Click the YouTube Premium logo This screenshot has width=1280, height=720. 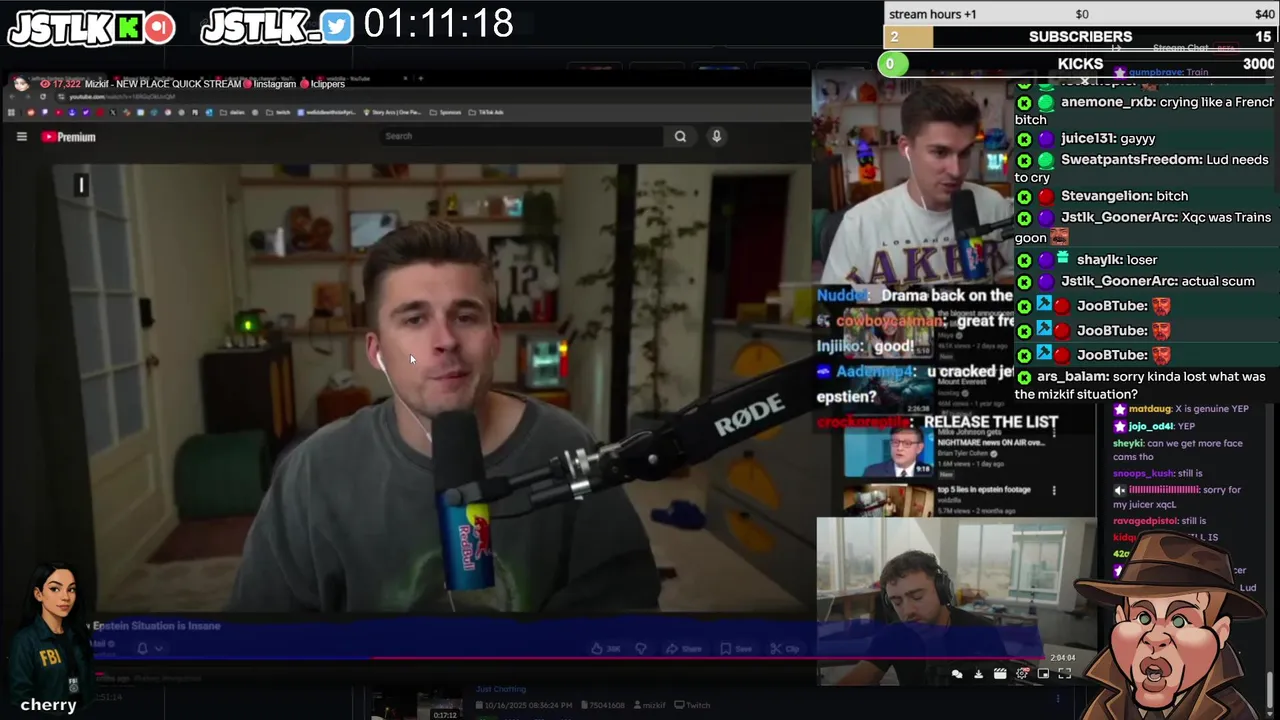tap(68, 137)
